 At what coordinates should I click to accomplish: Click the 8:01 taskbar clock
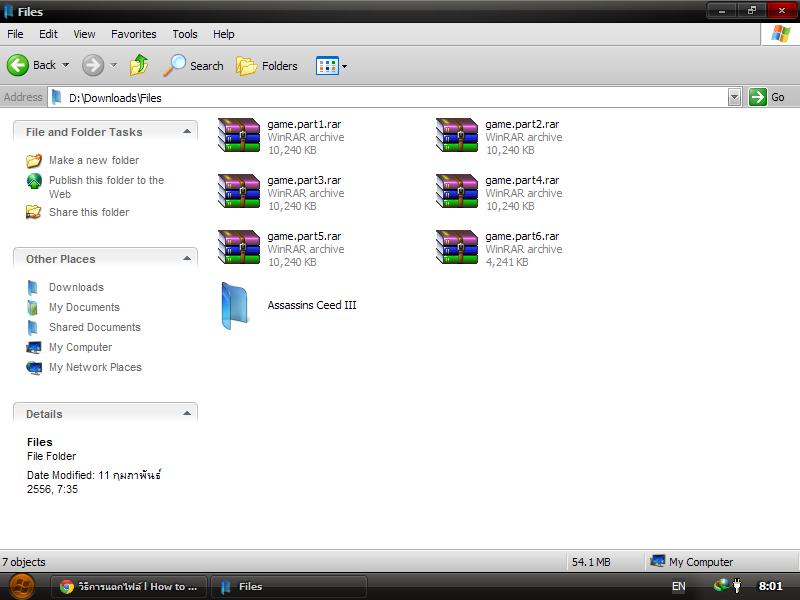click(x=770, y=586)
